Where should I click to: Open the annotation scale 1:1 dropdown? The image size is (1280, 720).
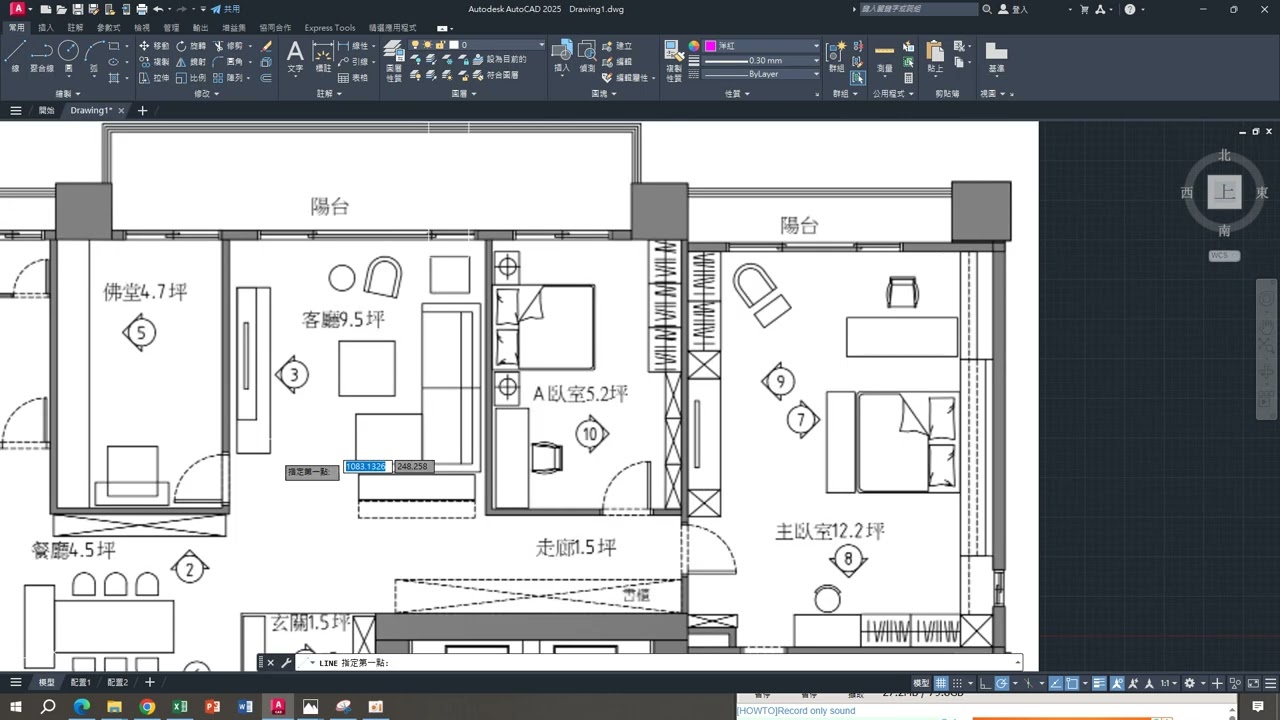1169,683
